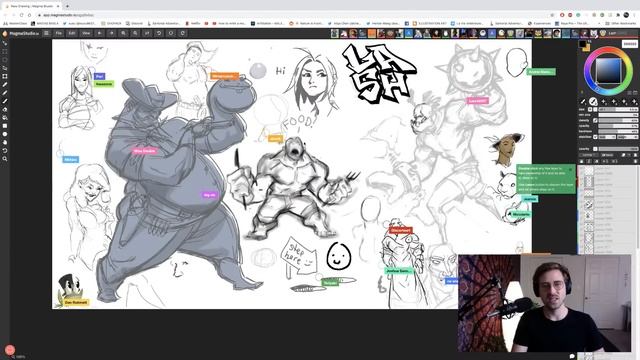Reset canvas rotation with the circle icon
The height and width of the screenshot is (360, 640).
coord(171,33)
